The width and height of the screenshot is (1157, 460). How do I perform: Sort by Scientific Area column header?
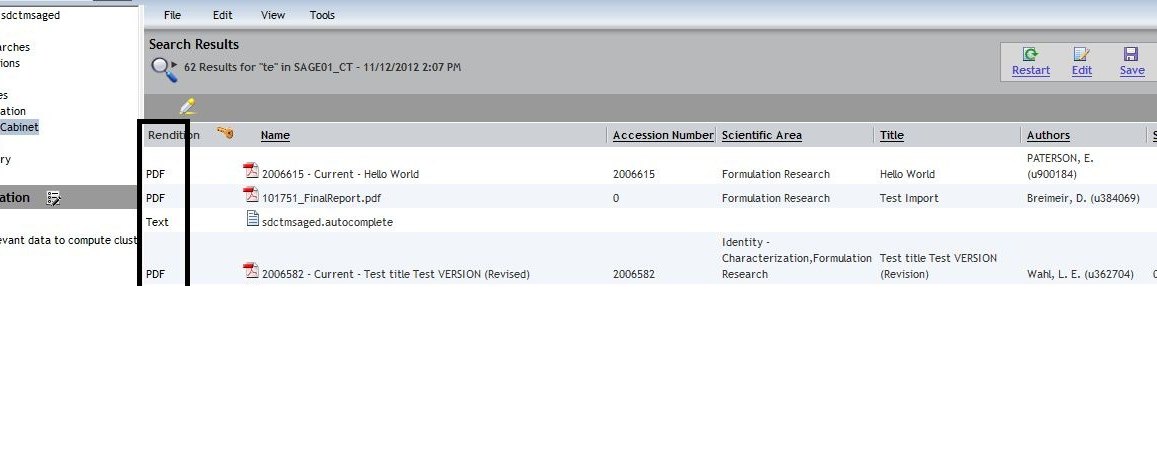tap(761, 135)
